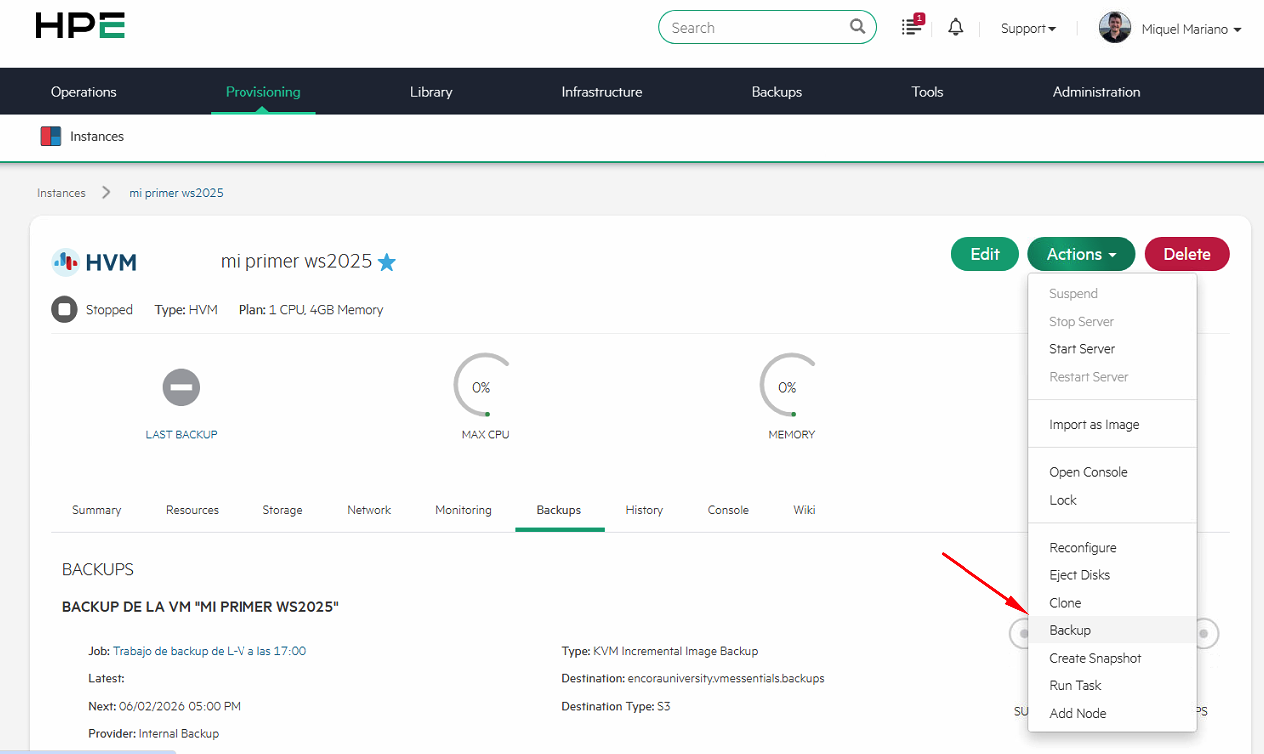
Task: Click Miquel Mariano's profile picture
Action: pos(1114,27)
